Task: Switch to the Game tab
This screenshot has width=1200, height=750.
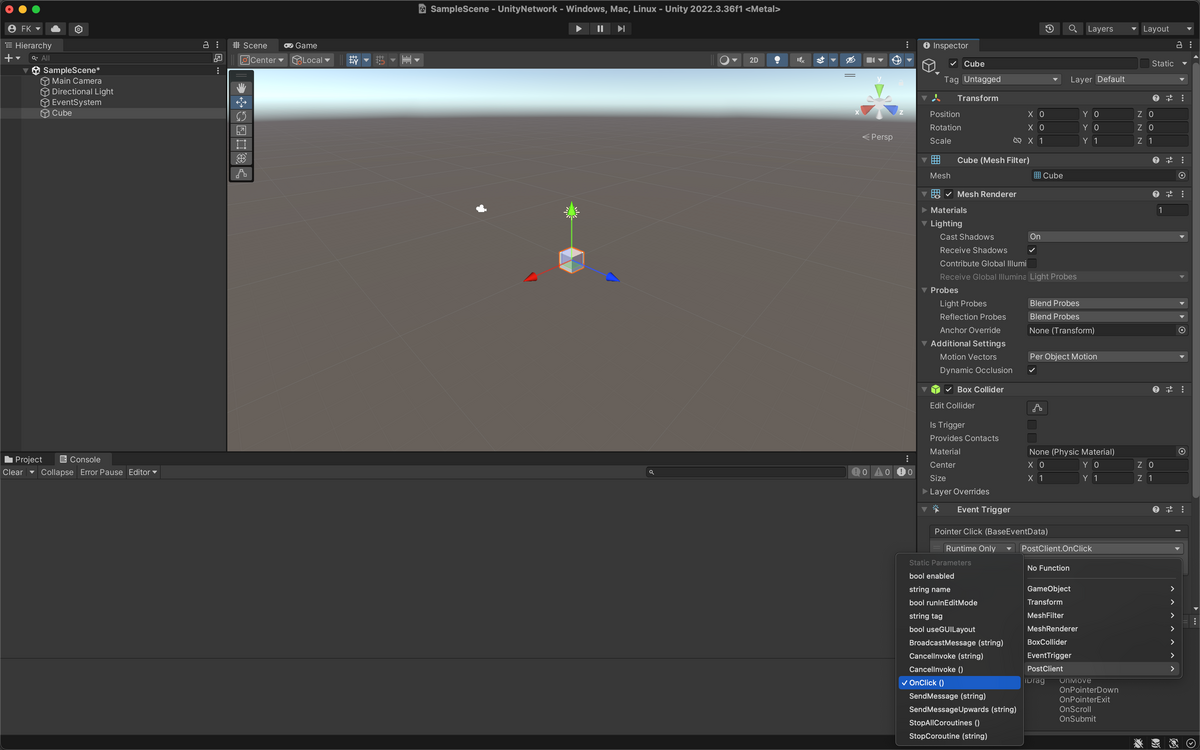Action: 300,45
